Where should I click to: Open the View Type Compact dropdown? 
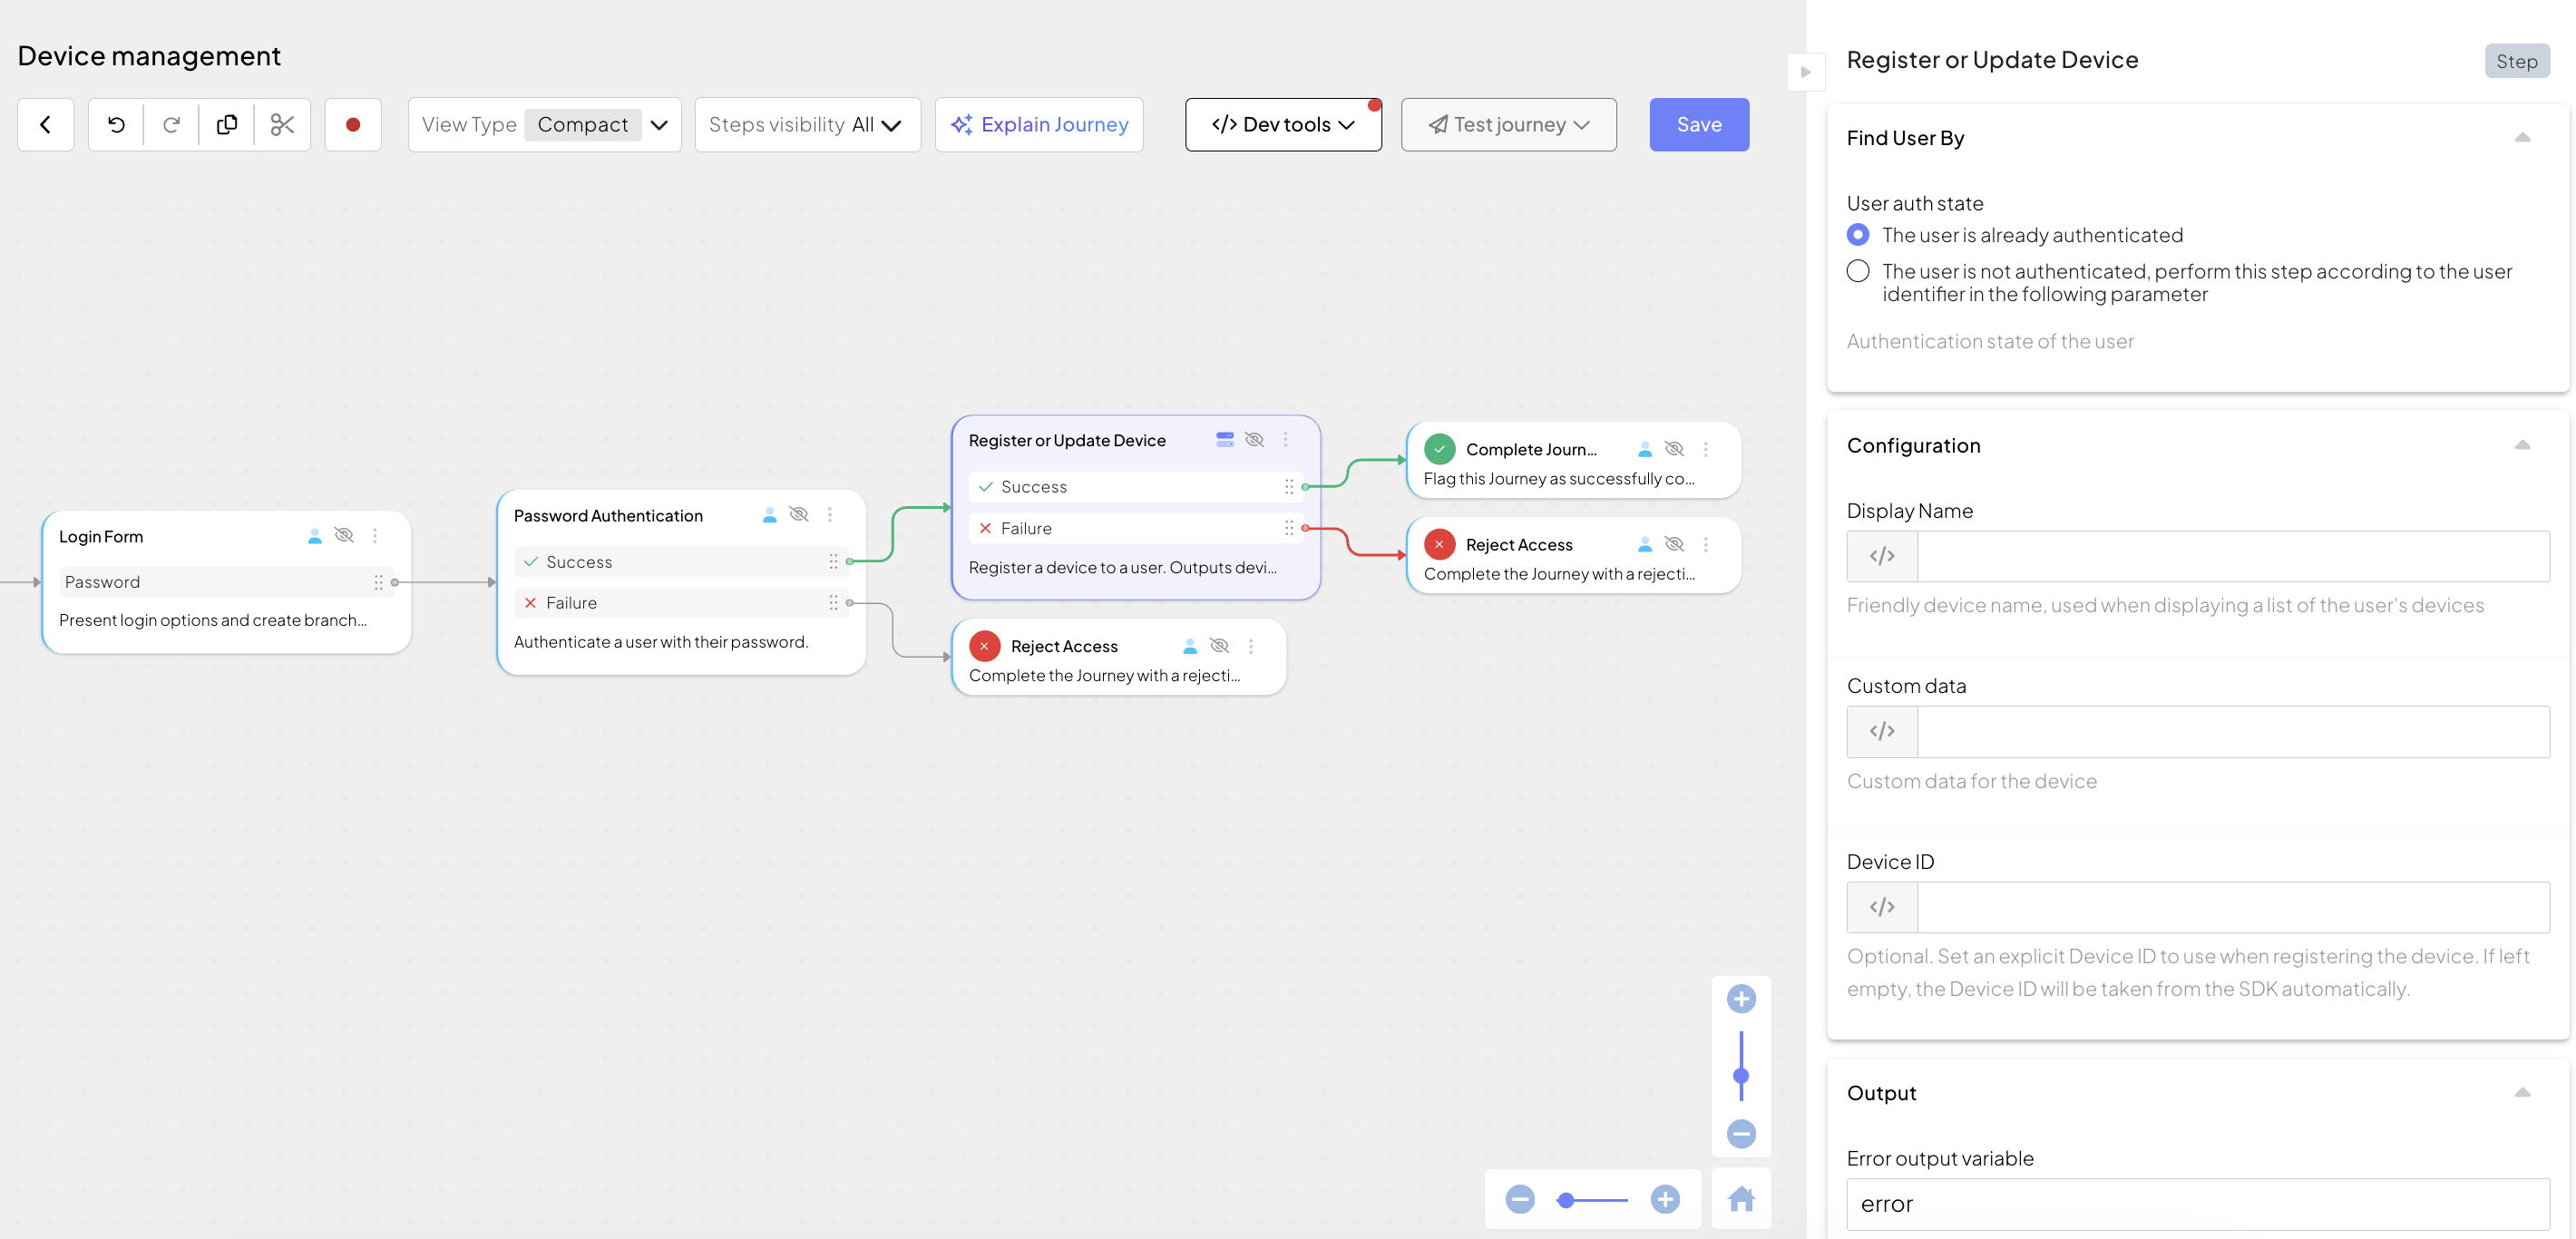(545, 125)
